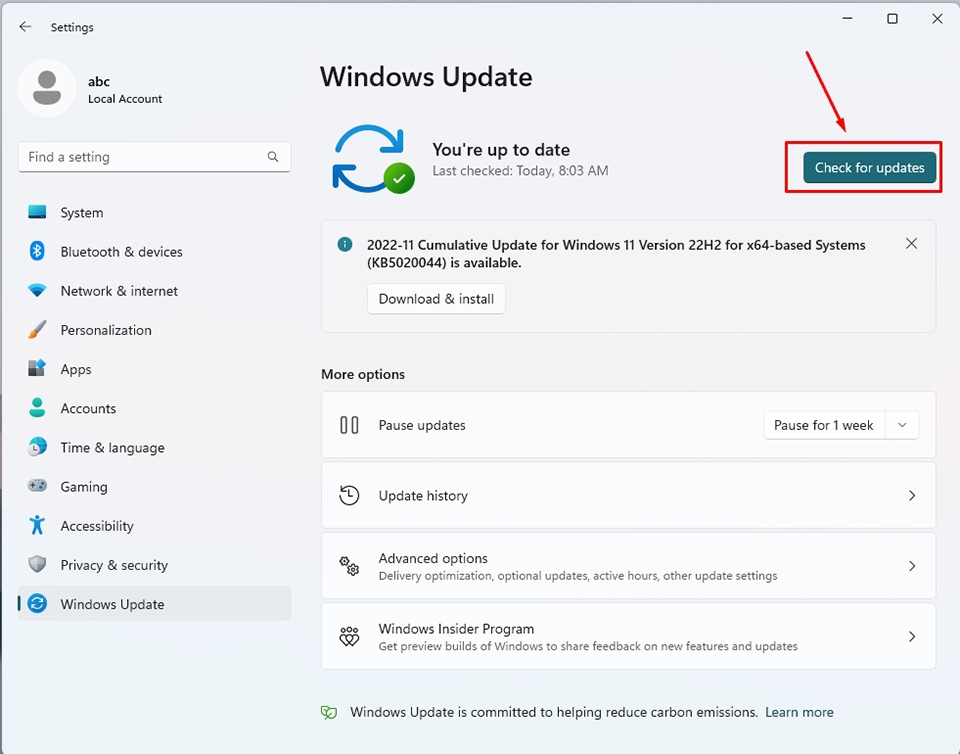
Task: Select the Windows Update sync icon
Action: click(38, 604)
